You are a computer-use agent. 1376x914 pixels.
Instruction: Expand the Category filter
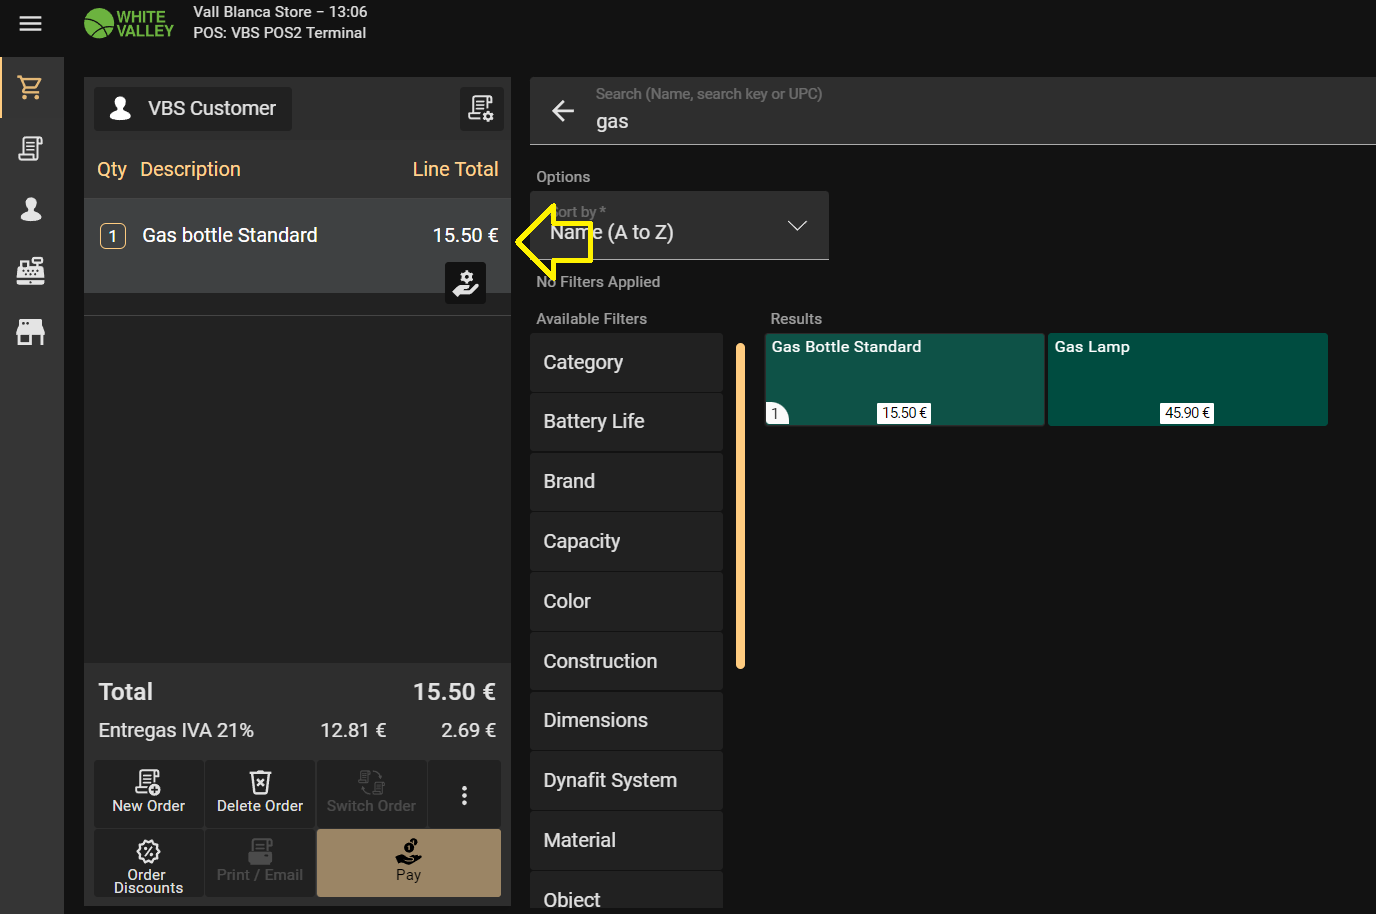(x=626, y=363)
